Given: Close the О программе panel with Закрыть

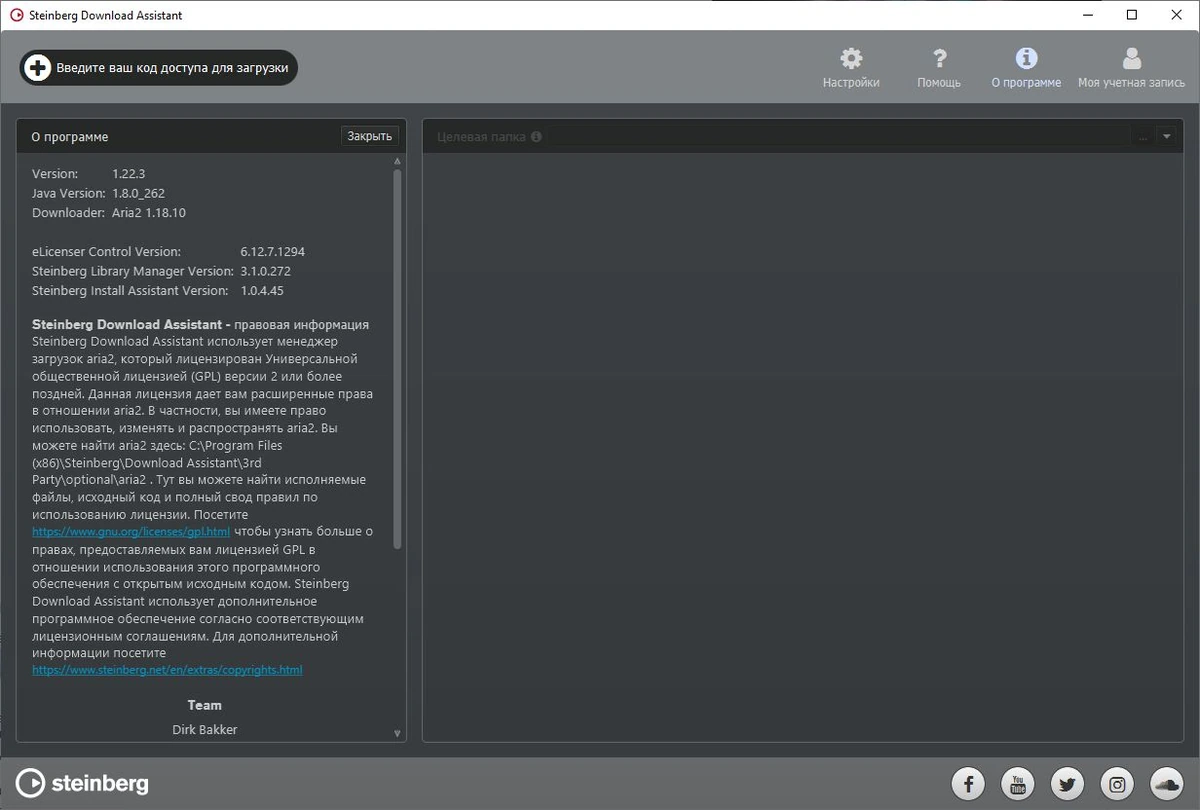Looking at the screenshot, I should coord(369,136).
